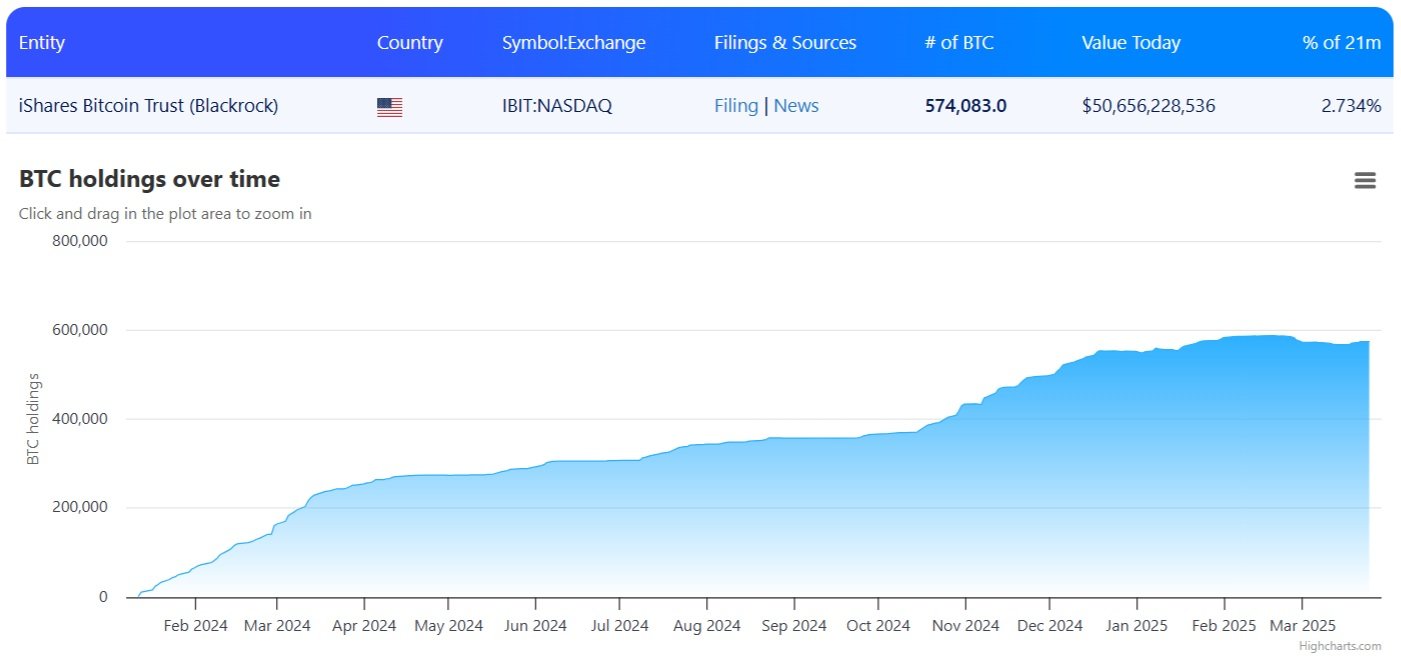Click the Dec 2024 x-axis label
The height and width of the screenshot is (660, 1401).
pyautogui.click(x=1050, y=626)
